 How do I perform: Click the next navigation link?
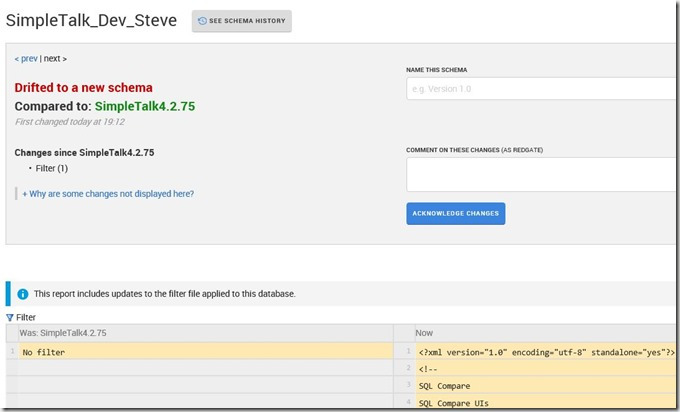point(55,59)
